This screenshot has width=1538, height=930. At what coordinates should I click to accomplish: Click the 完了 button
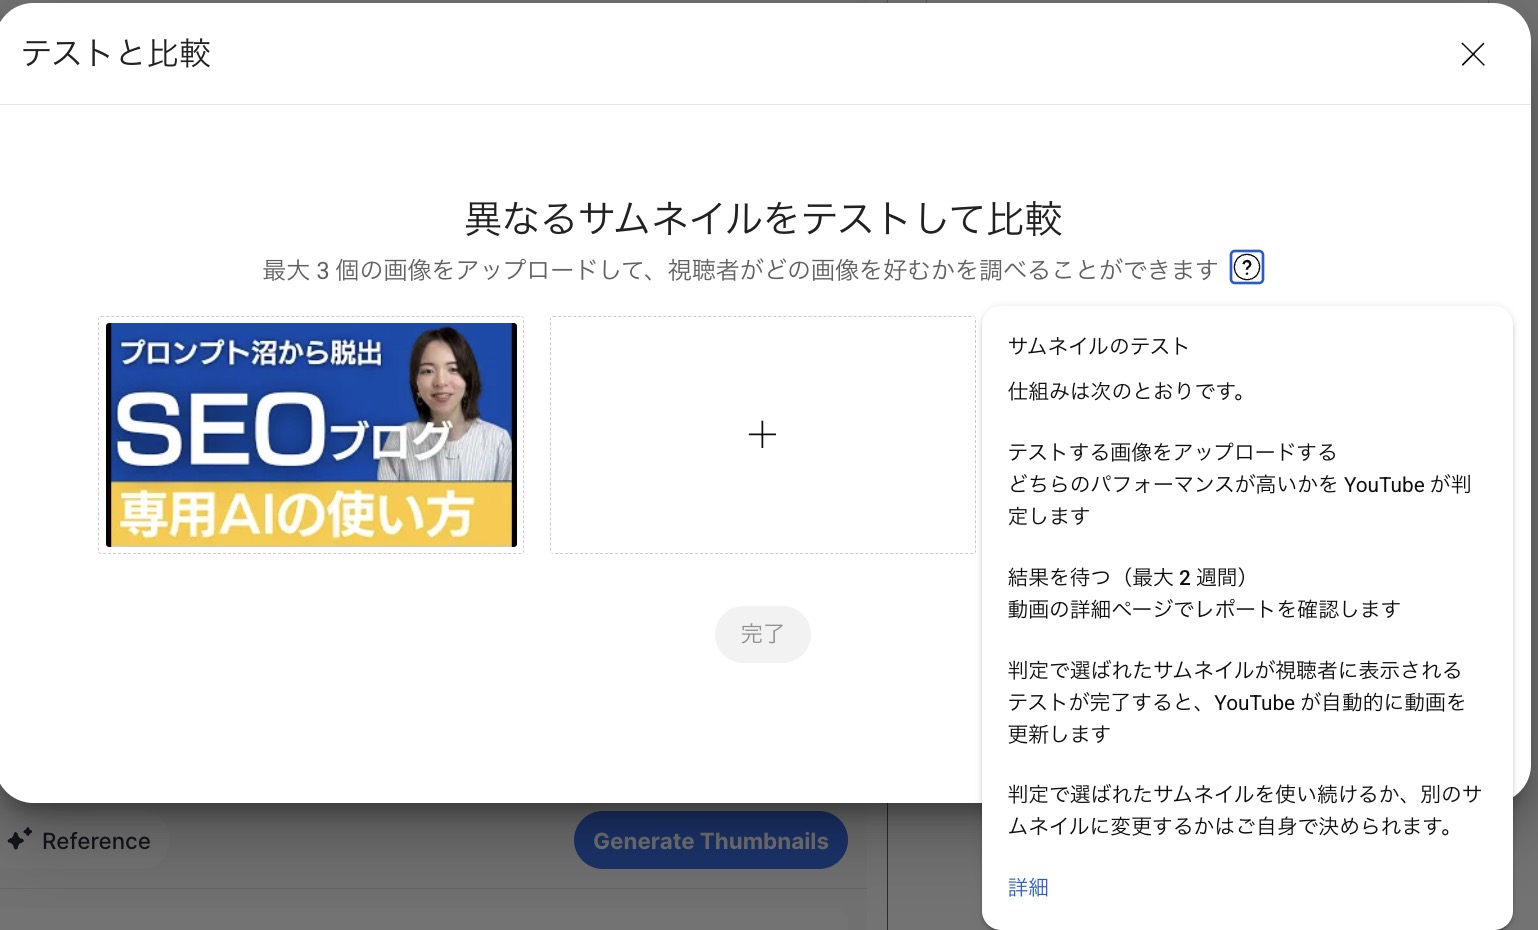[762, 634]
